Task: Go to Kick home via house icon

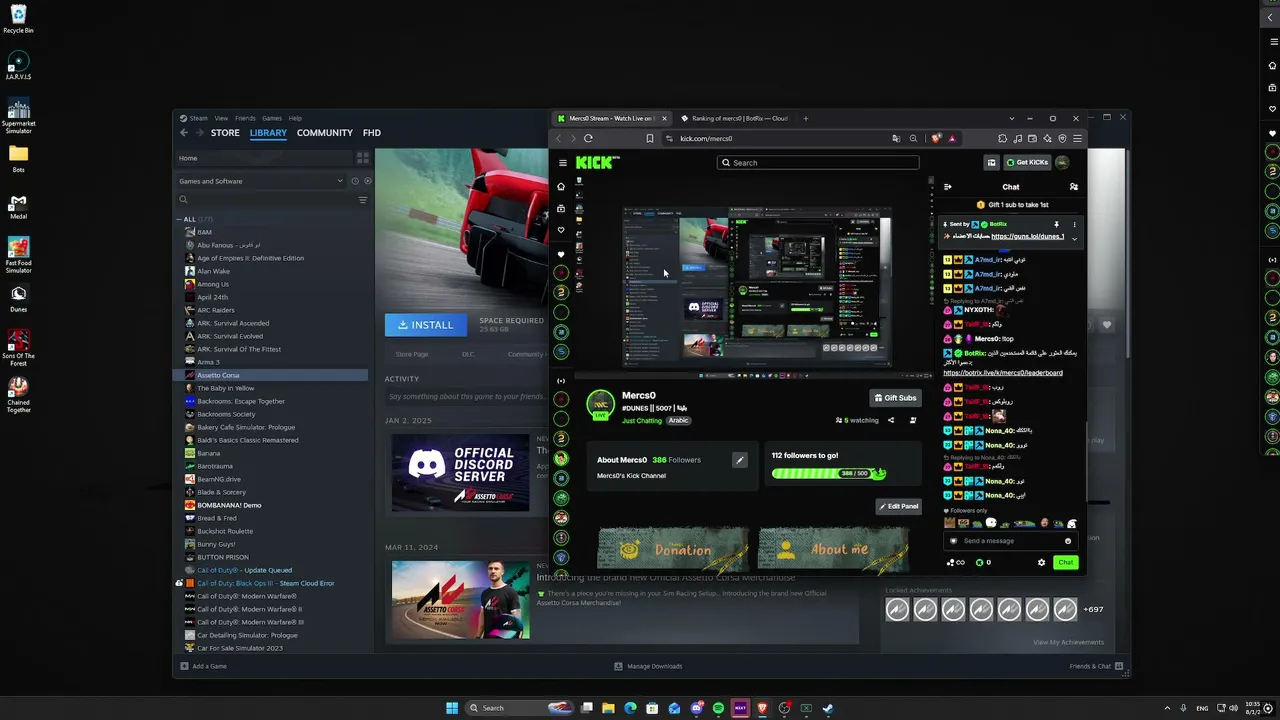Action: 561,187
